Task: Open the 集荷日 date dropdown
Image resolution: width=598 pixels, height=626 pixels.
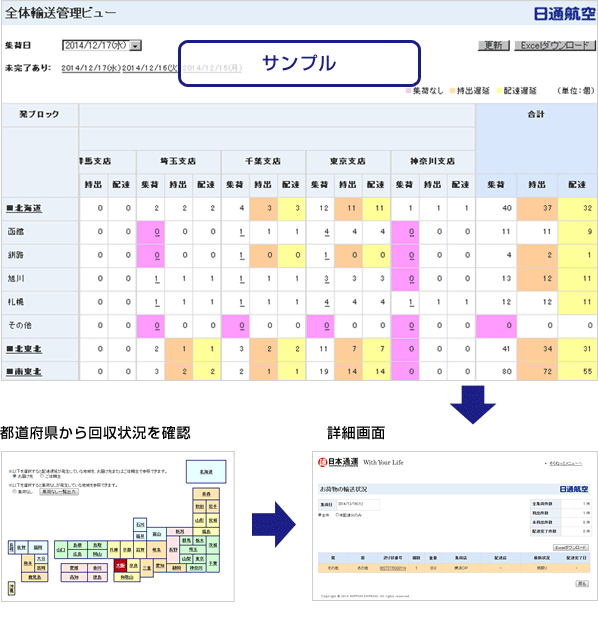Action: pyautogui.click(x=101, y=46)
